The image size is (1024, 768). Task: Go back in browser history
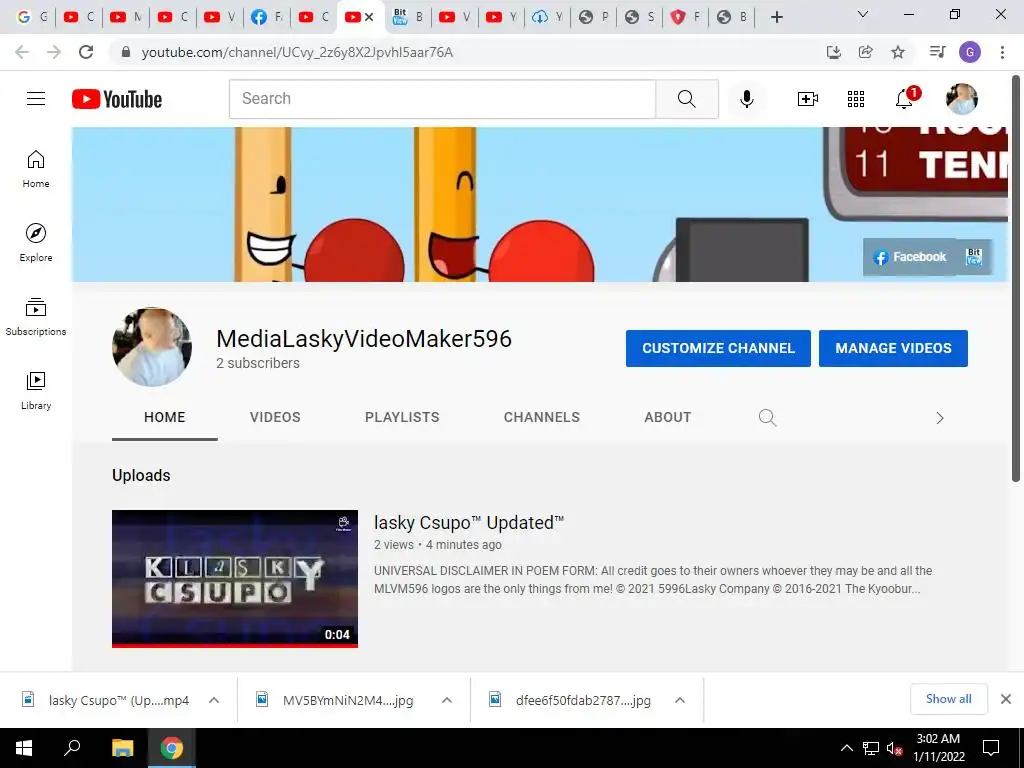tap(22, 52)
